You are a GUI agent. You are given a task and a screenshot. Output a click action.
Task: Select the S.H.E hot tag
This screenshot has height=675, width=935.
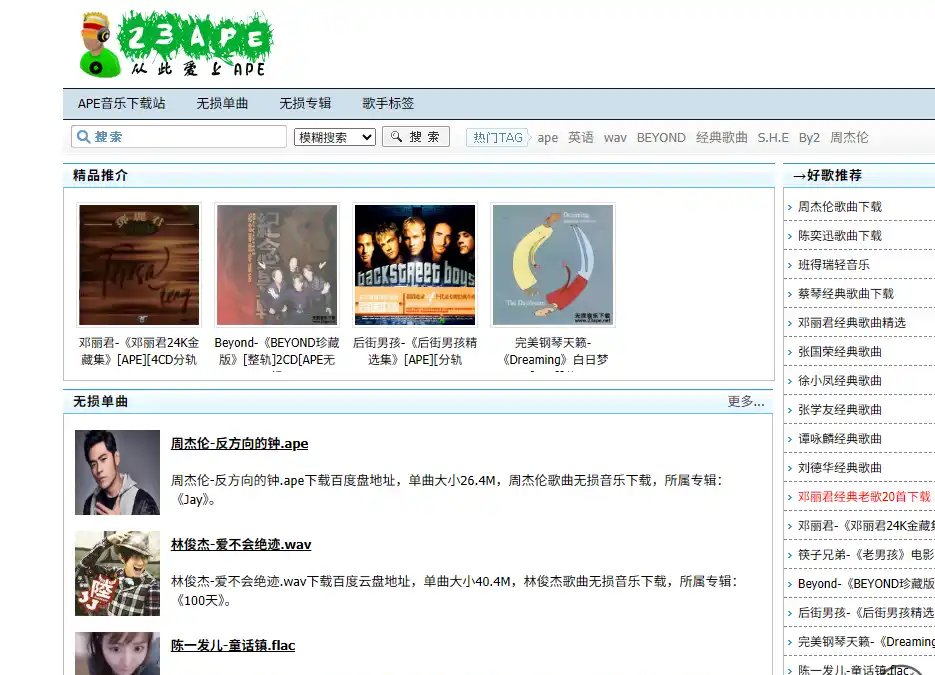[773, 138]
